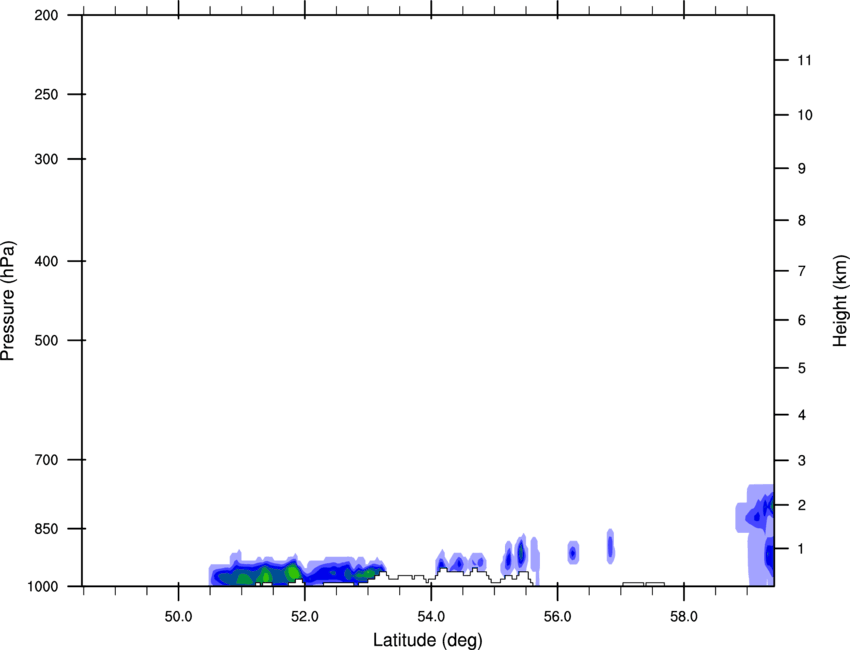Screen dimensions: 850x650
Task: Click the 50.0 latitude tick label
Action: (x=178, y=617)
